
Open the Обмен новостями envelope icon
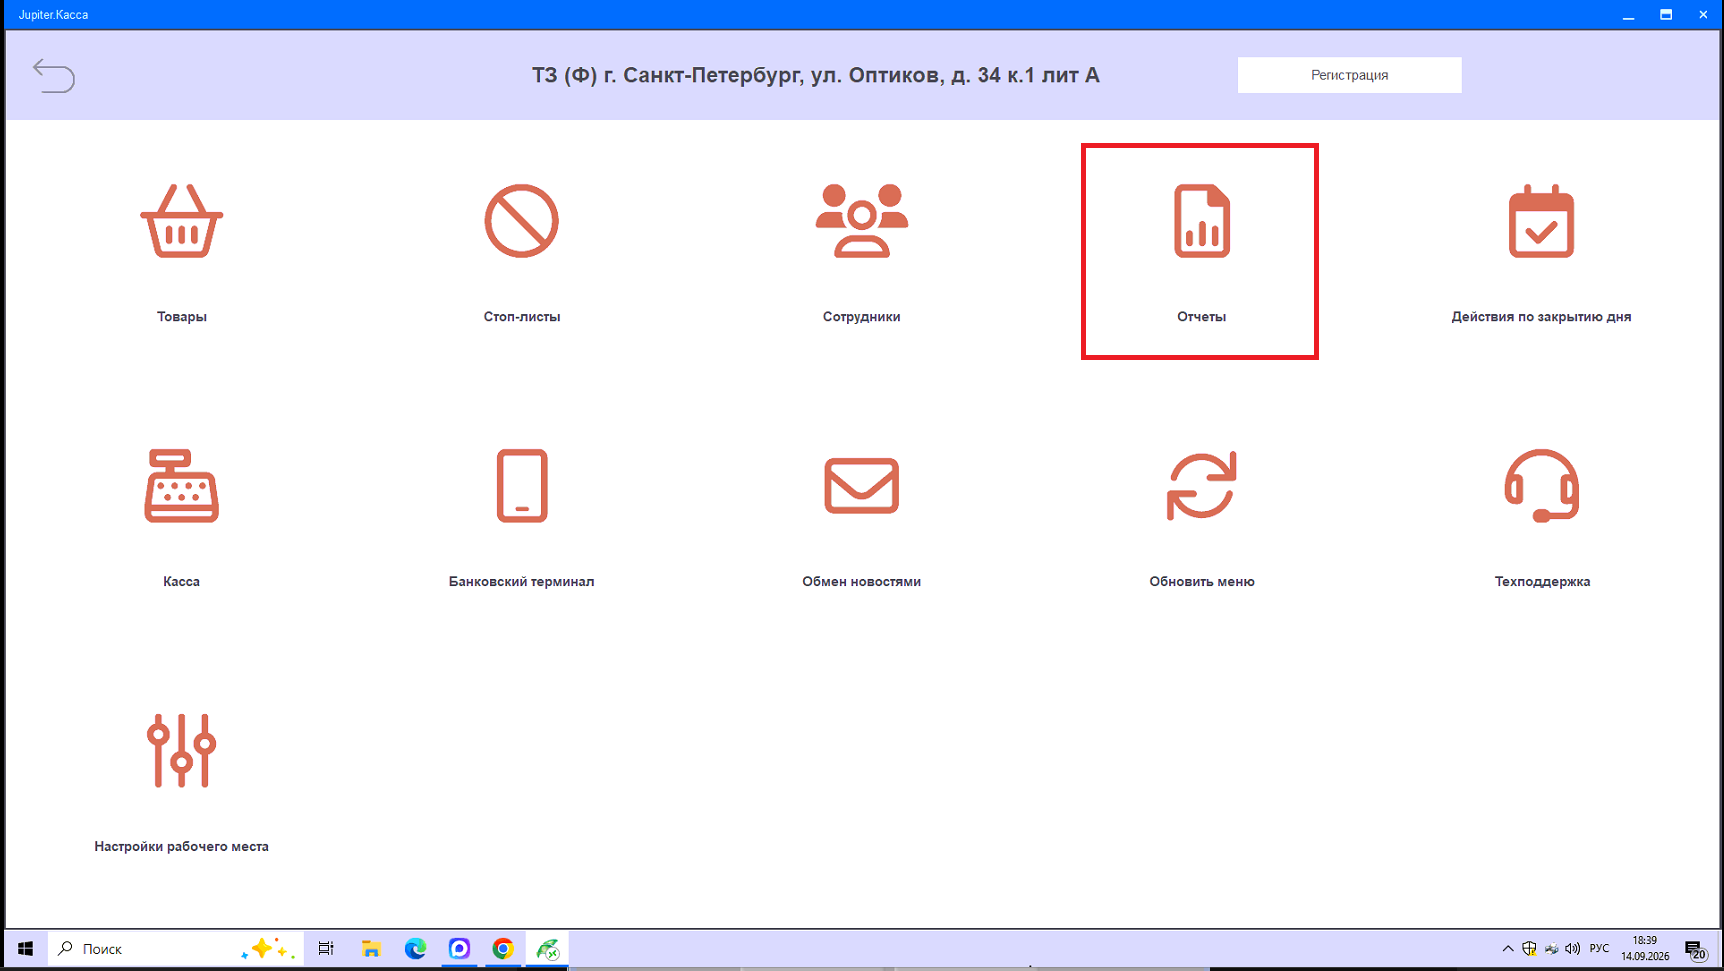click(x=861, y=486)
